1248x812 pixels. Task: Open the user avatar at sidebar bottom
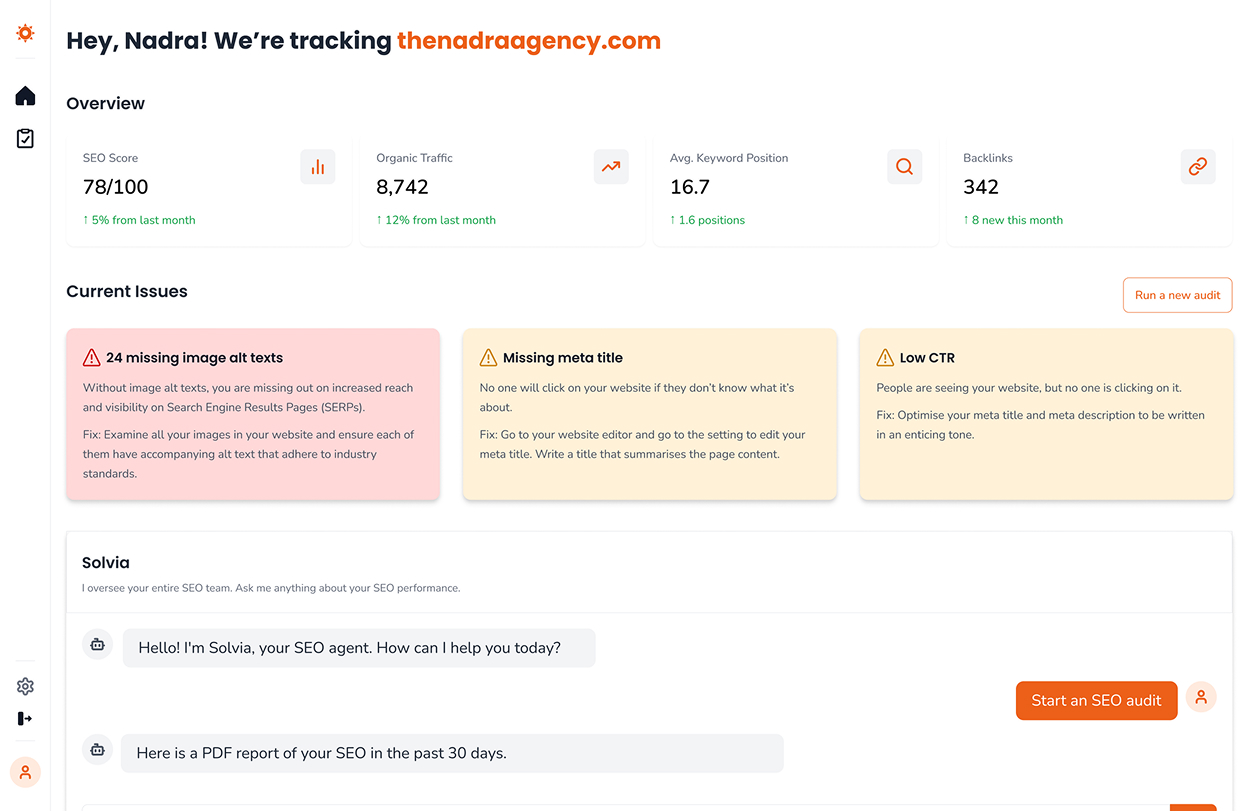(25, 772)
